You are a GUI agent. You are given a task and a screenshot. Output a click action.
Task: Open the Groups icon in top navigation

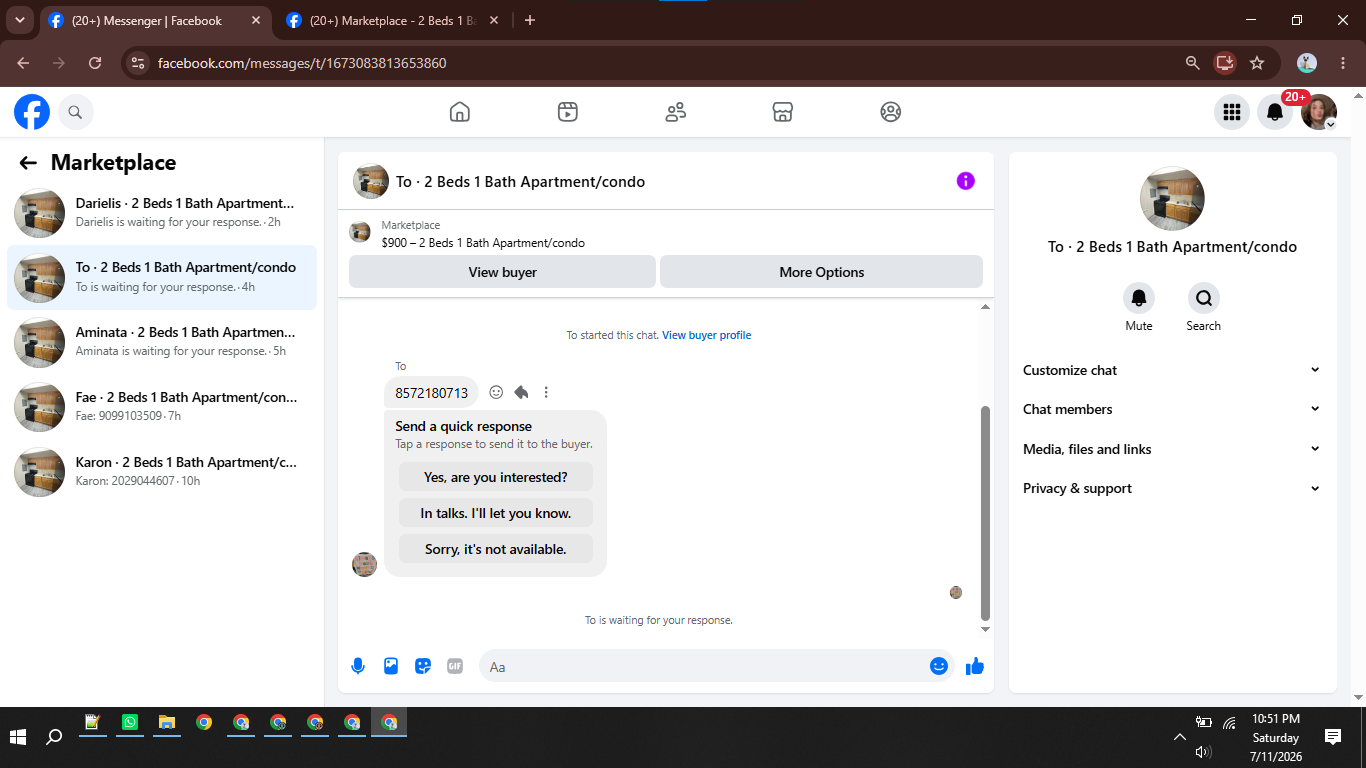[x=891, y=112]
